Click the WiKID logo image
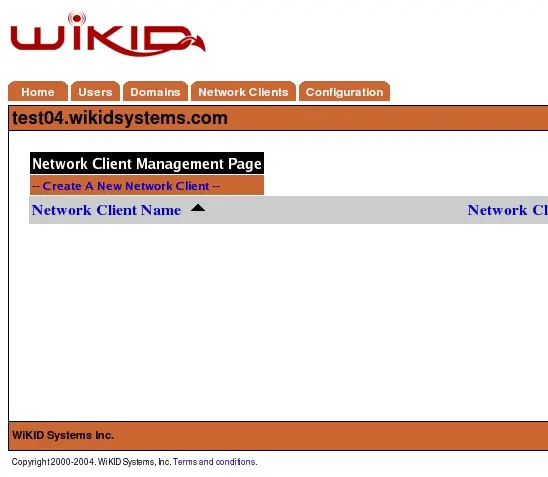The height and width of the screenshot is (477, 548). tap(108, 34)
